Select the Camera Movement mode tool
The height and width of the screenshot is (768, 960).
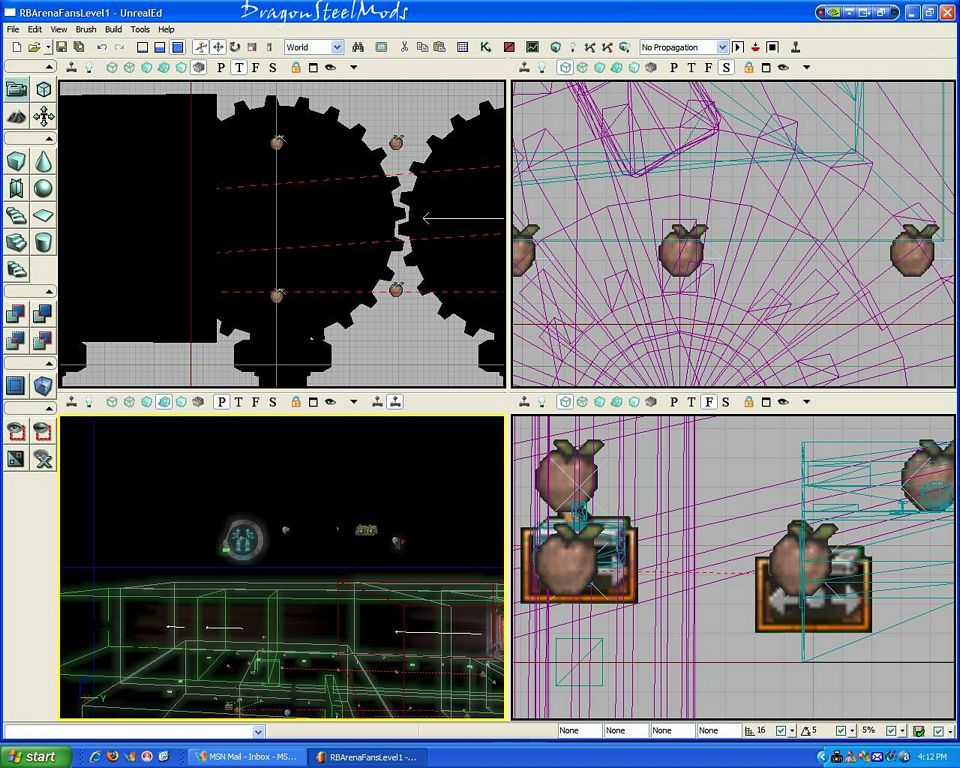17,90
